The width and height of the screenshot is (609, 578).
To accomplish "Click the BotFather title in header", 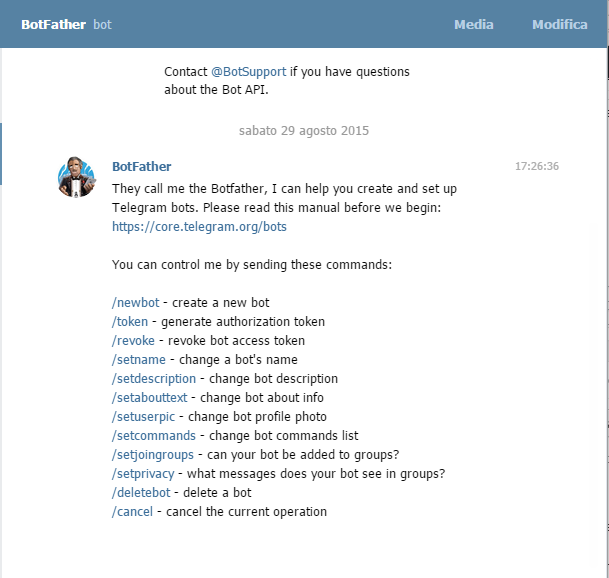I will [x=53, y=24].
